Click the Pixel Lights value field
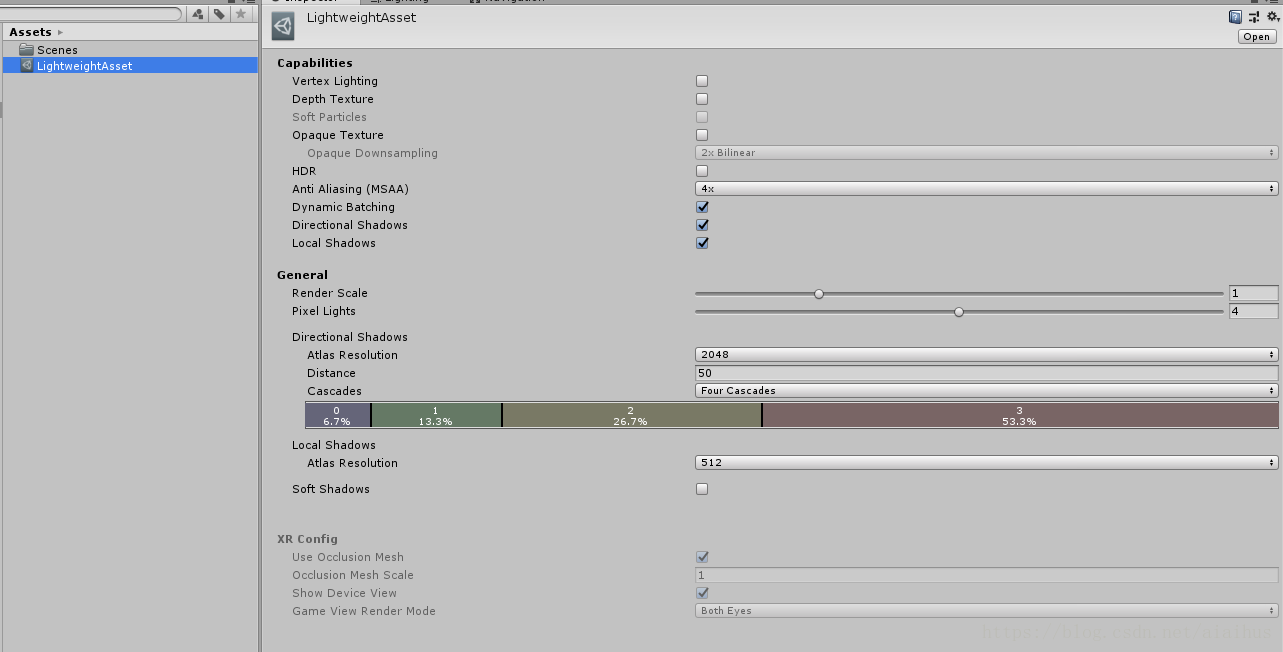1283x652 pixels. [x=1254, y=311]
